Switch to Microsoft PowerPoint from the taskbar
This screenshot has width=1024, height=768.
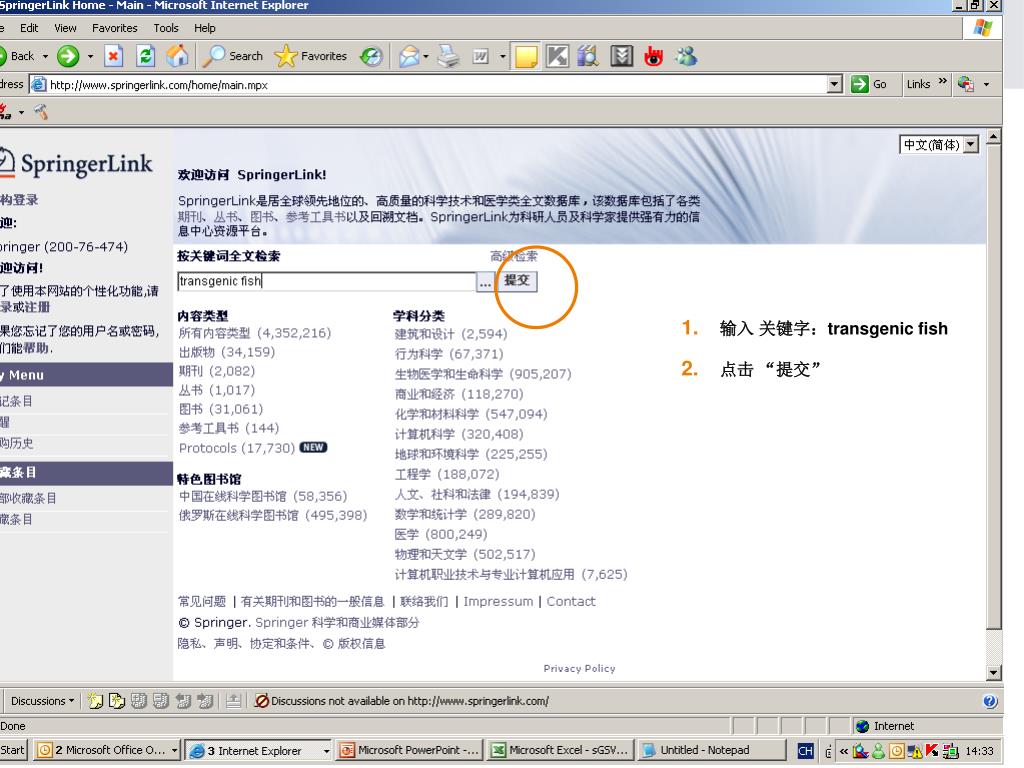[410, 750]
